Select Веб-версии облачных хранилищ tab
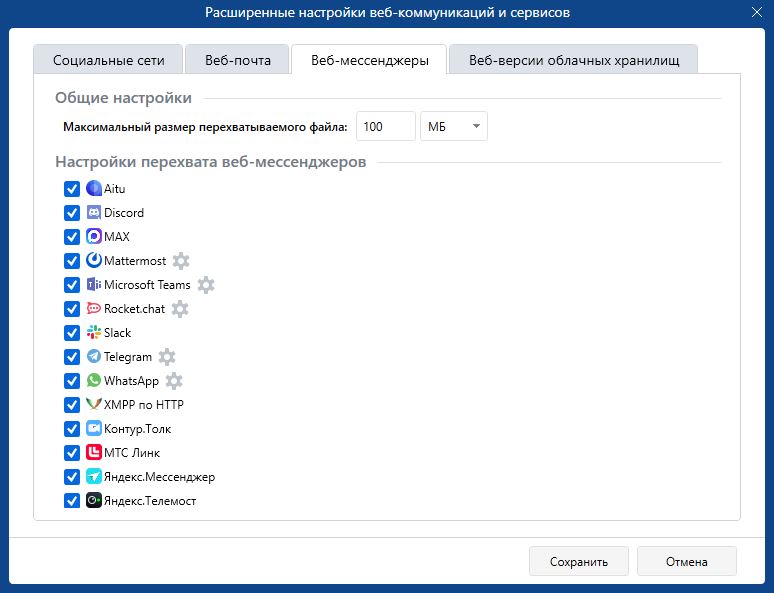 [574, 60]
